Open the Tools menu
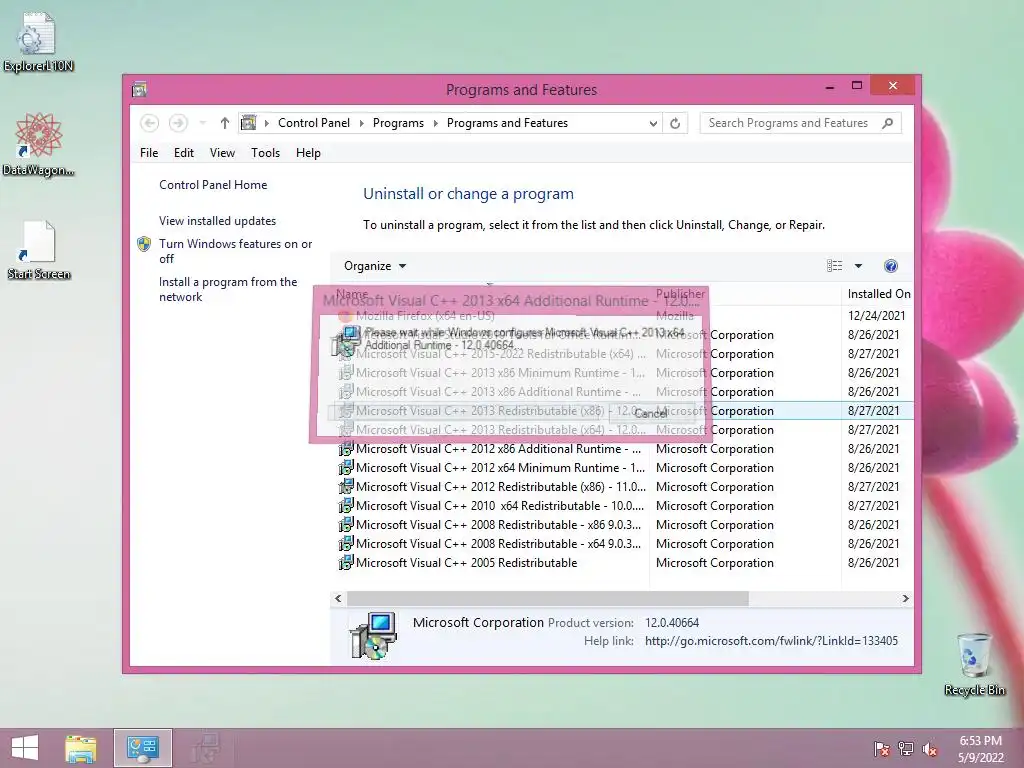The image size is (1024, 768). click(265, 153)
